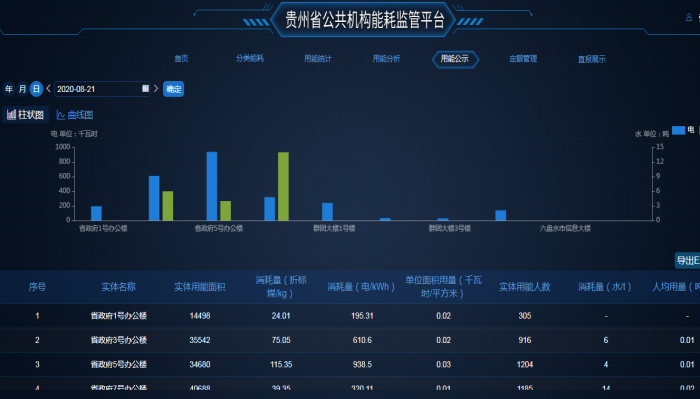Open the 分类能耗 menu item
The image size is (700, 399).
(250, 58)
